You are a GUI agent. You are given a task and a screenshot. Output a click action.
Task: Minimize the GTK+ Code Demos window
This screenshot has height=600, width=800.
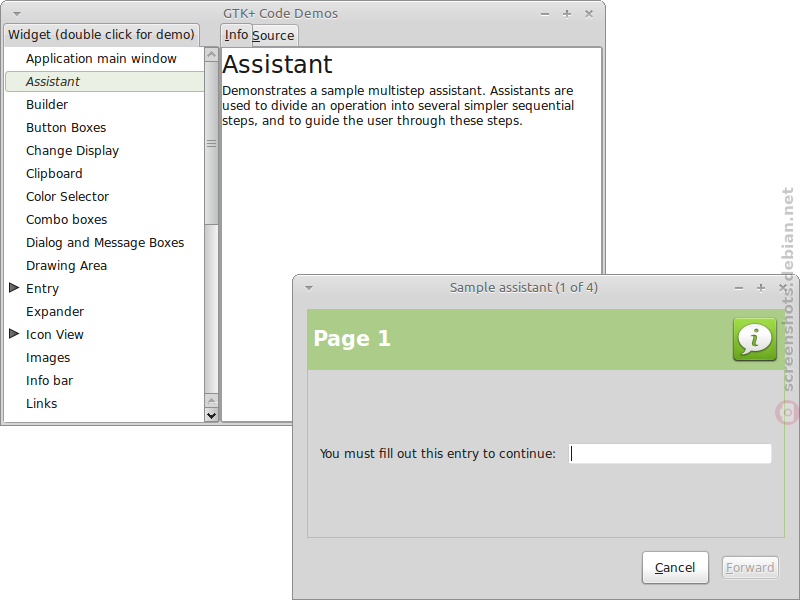pos(545,14)
